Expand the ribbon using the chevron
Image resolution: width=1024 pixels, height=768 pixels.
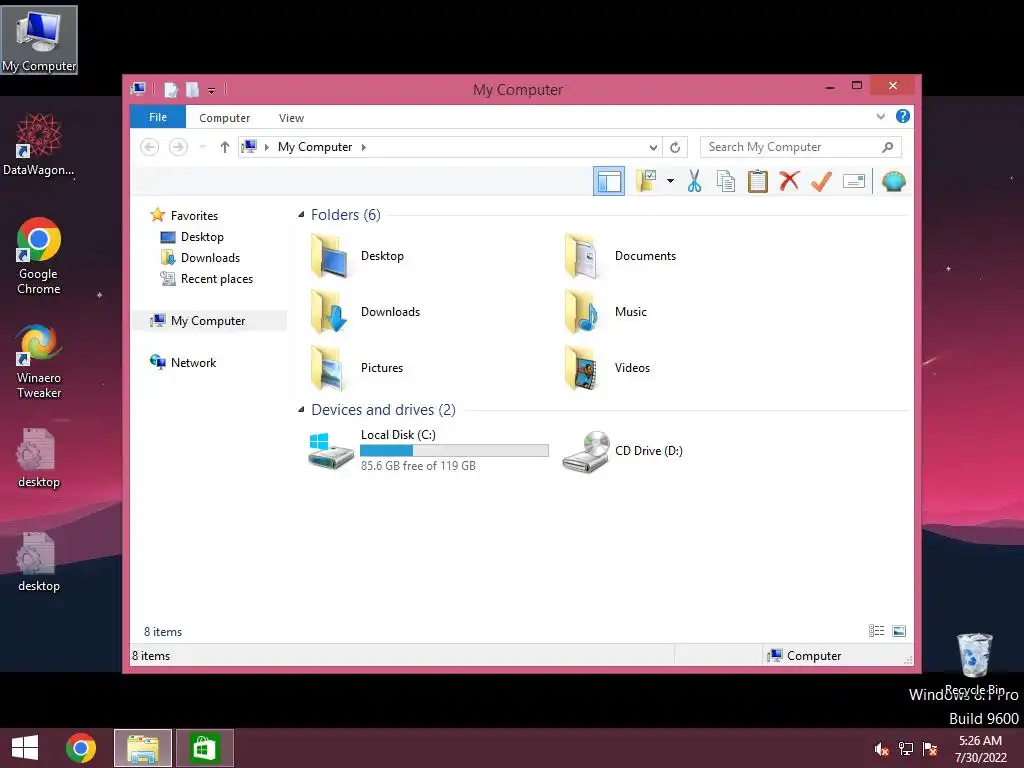tap(880, 116)
